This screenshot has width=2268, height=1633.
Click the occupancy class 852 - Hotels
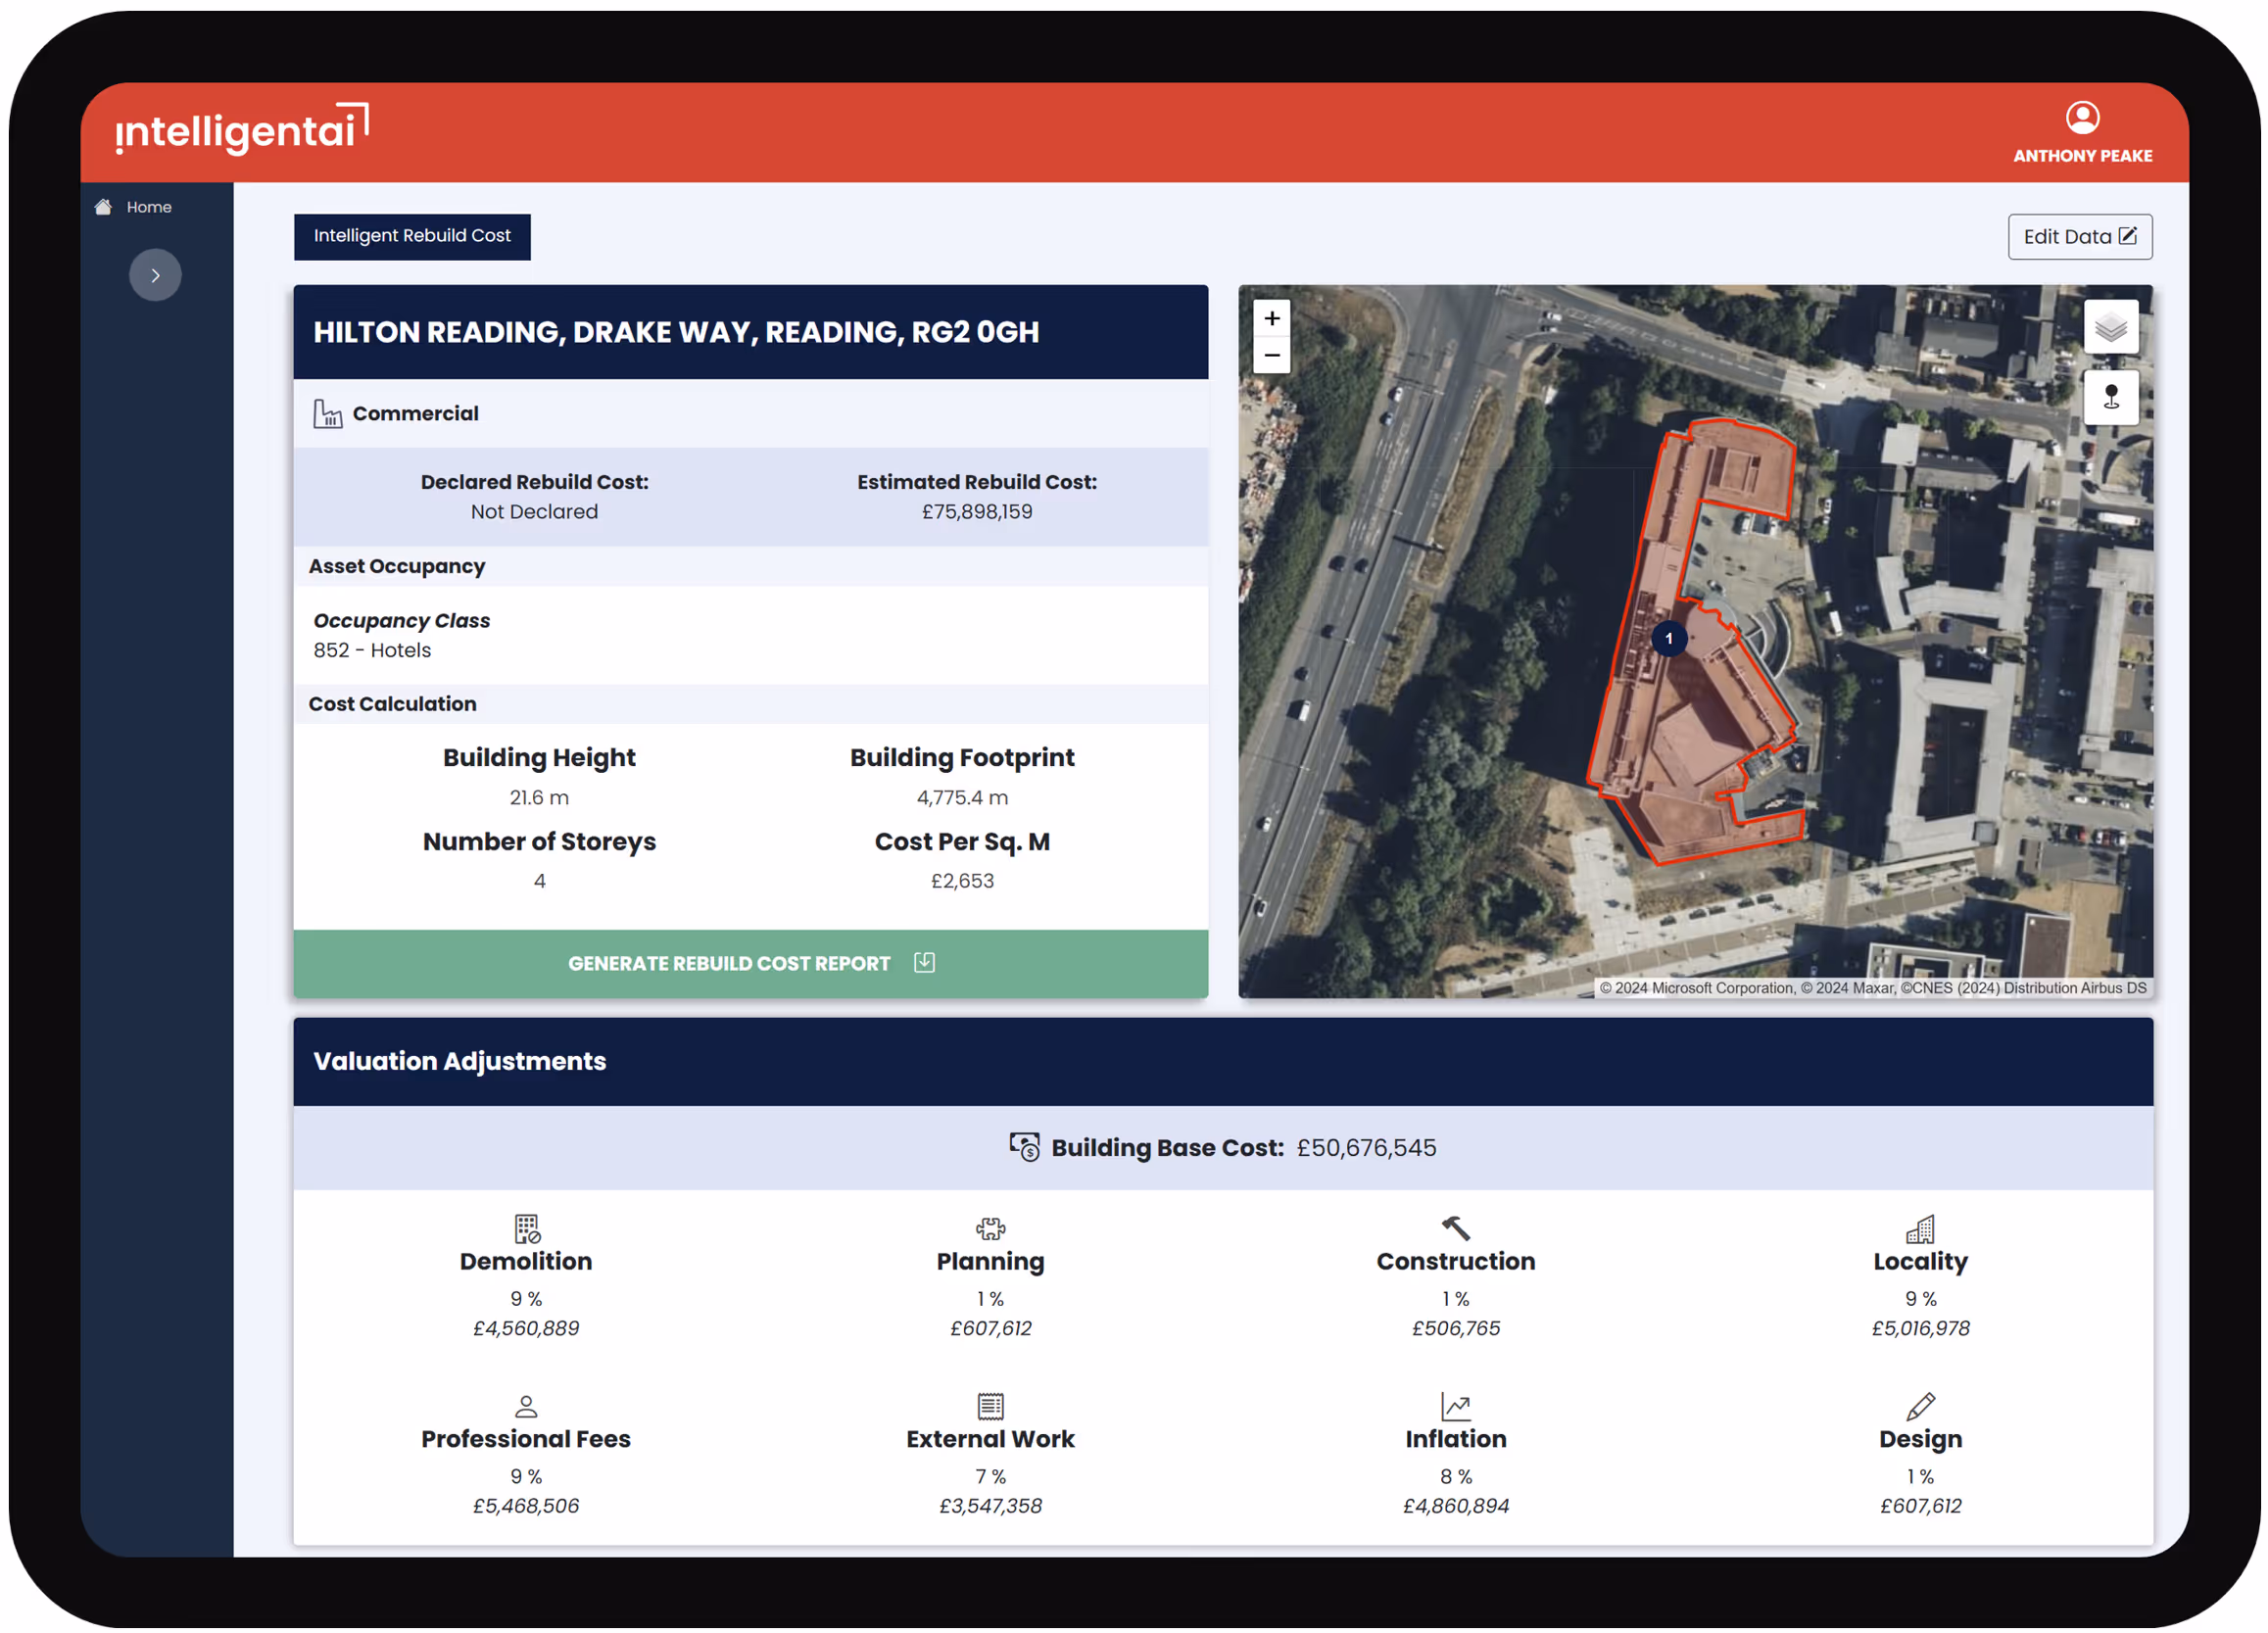(372, 651)
